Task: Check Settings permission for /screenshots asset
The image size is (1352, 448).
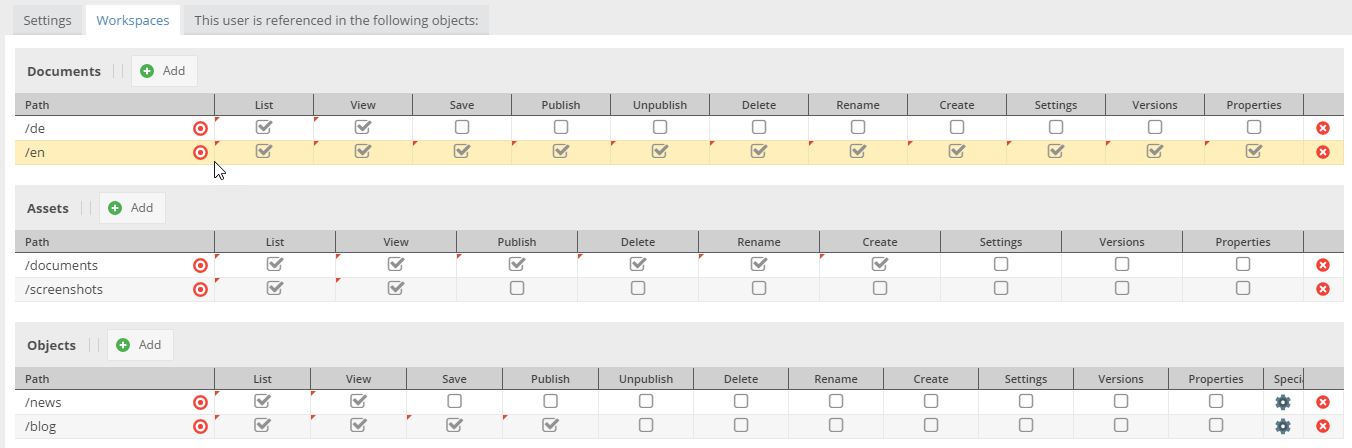Action: pyautogui.click(x=1001, y=288)
